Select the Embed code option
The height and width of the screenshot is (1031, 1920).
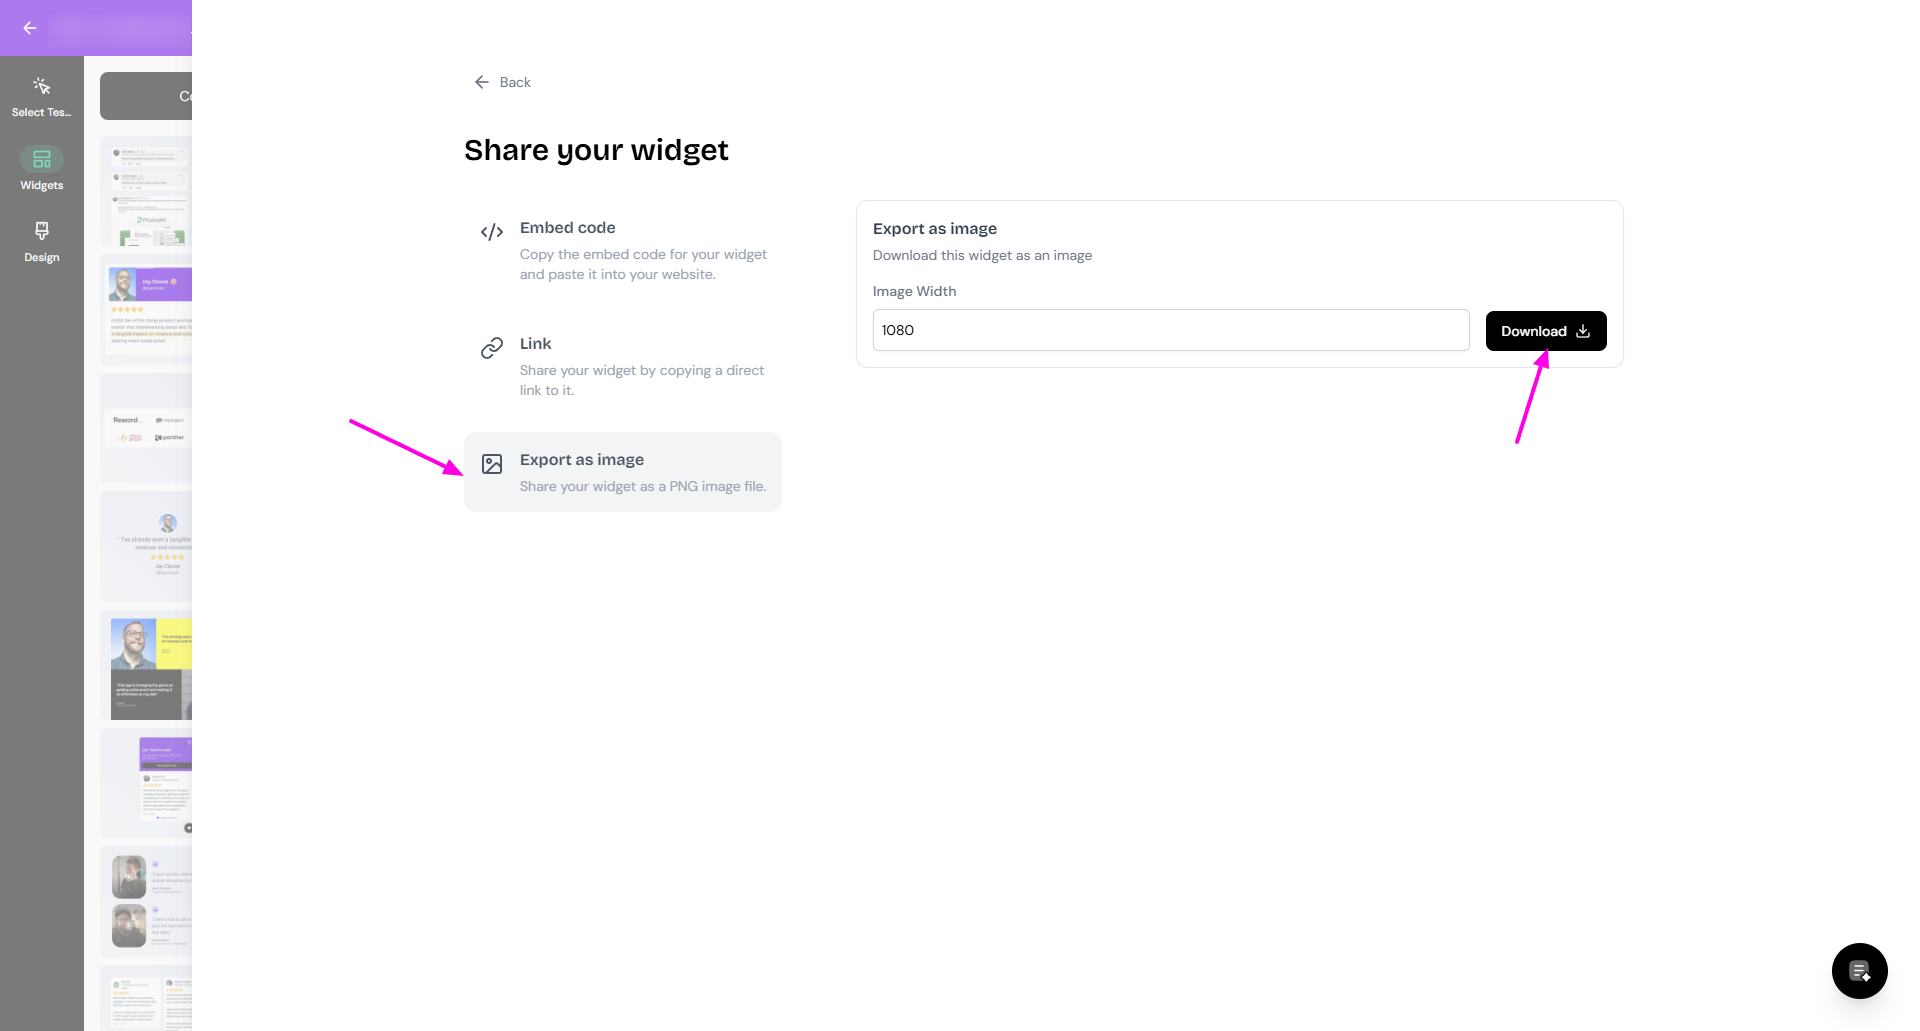click(622, 250)
